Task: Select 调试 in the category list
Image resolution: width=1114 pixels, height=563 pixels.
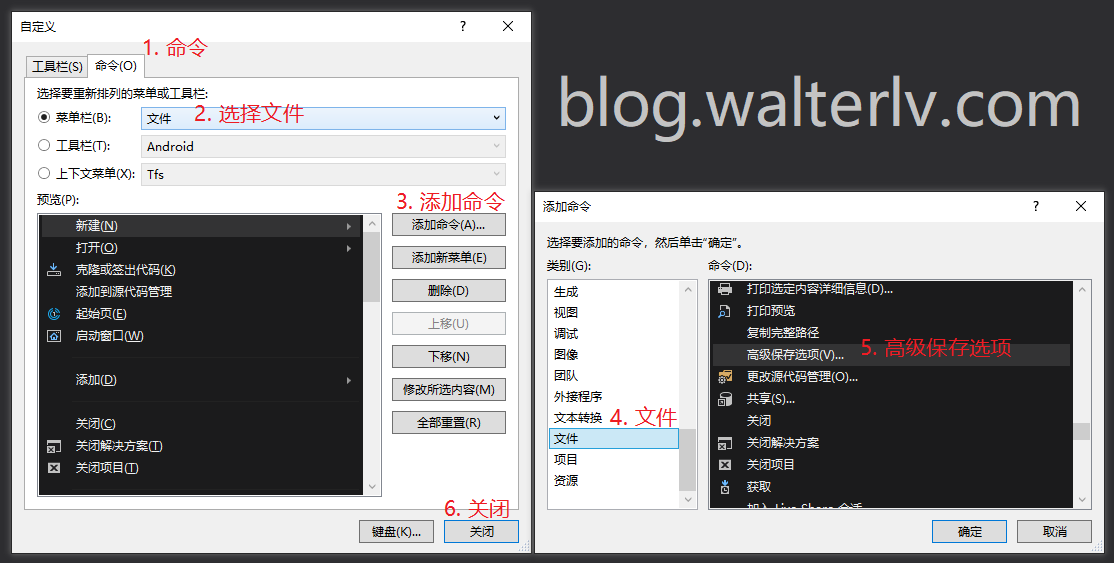Action: 614,333
